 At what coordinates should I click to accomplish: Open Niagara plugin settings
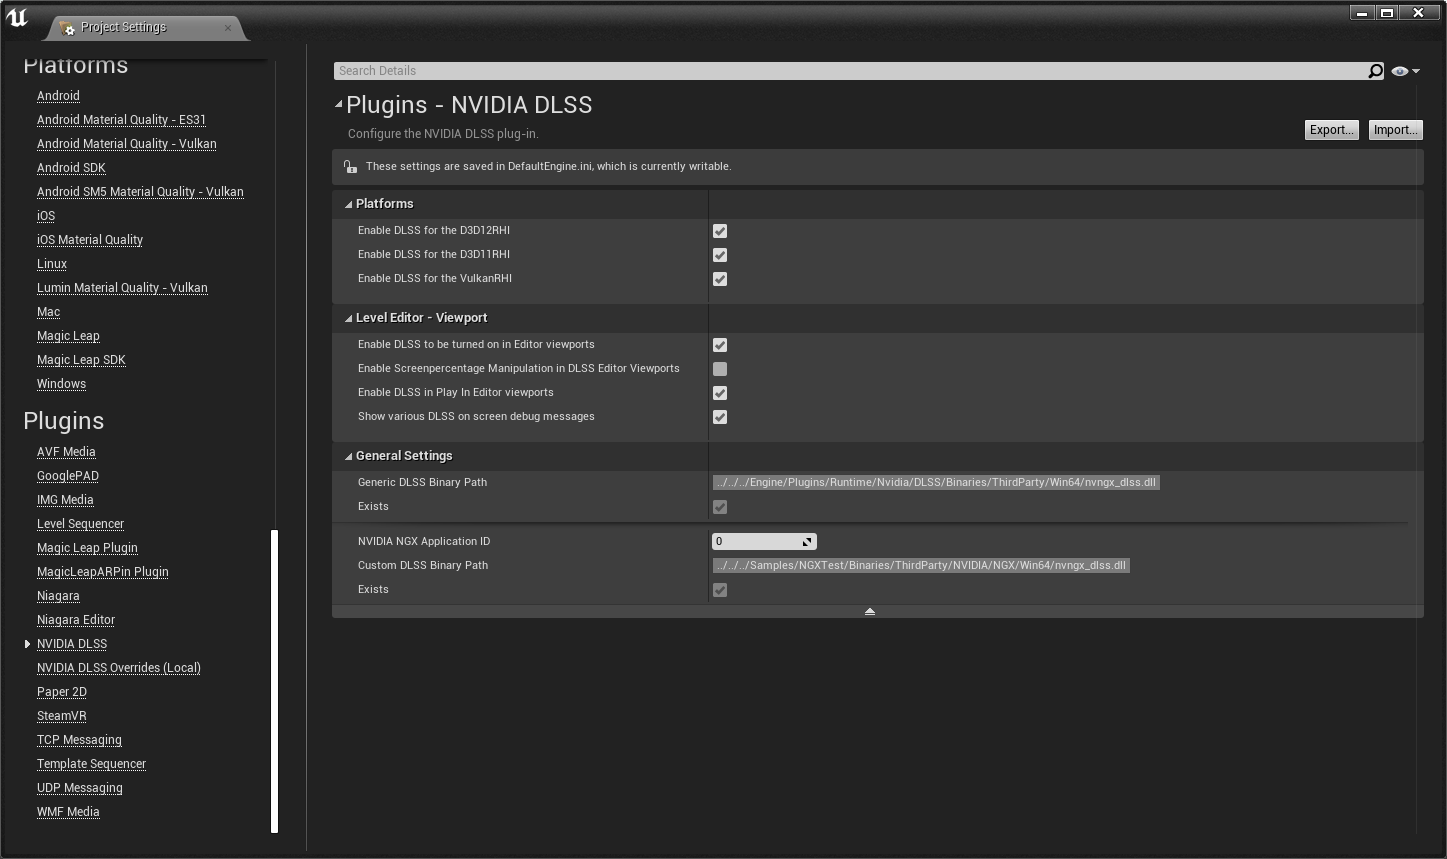click(x=58, y=596)
